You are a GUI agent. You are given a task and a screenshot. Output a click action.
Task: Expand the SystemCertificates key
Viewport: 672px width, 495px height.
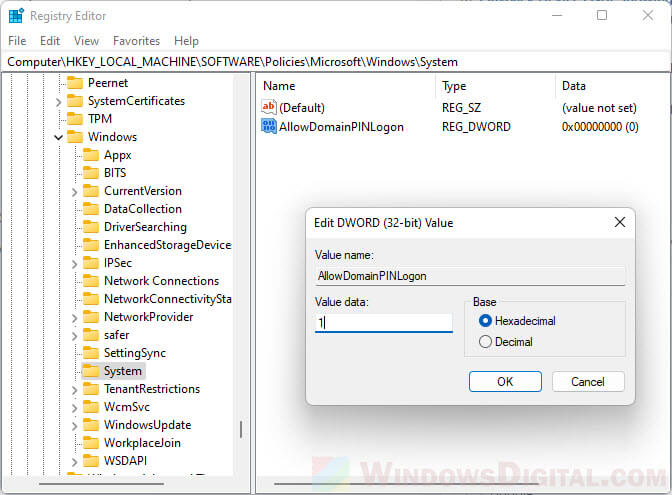[59, 102]
